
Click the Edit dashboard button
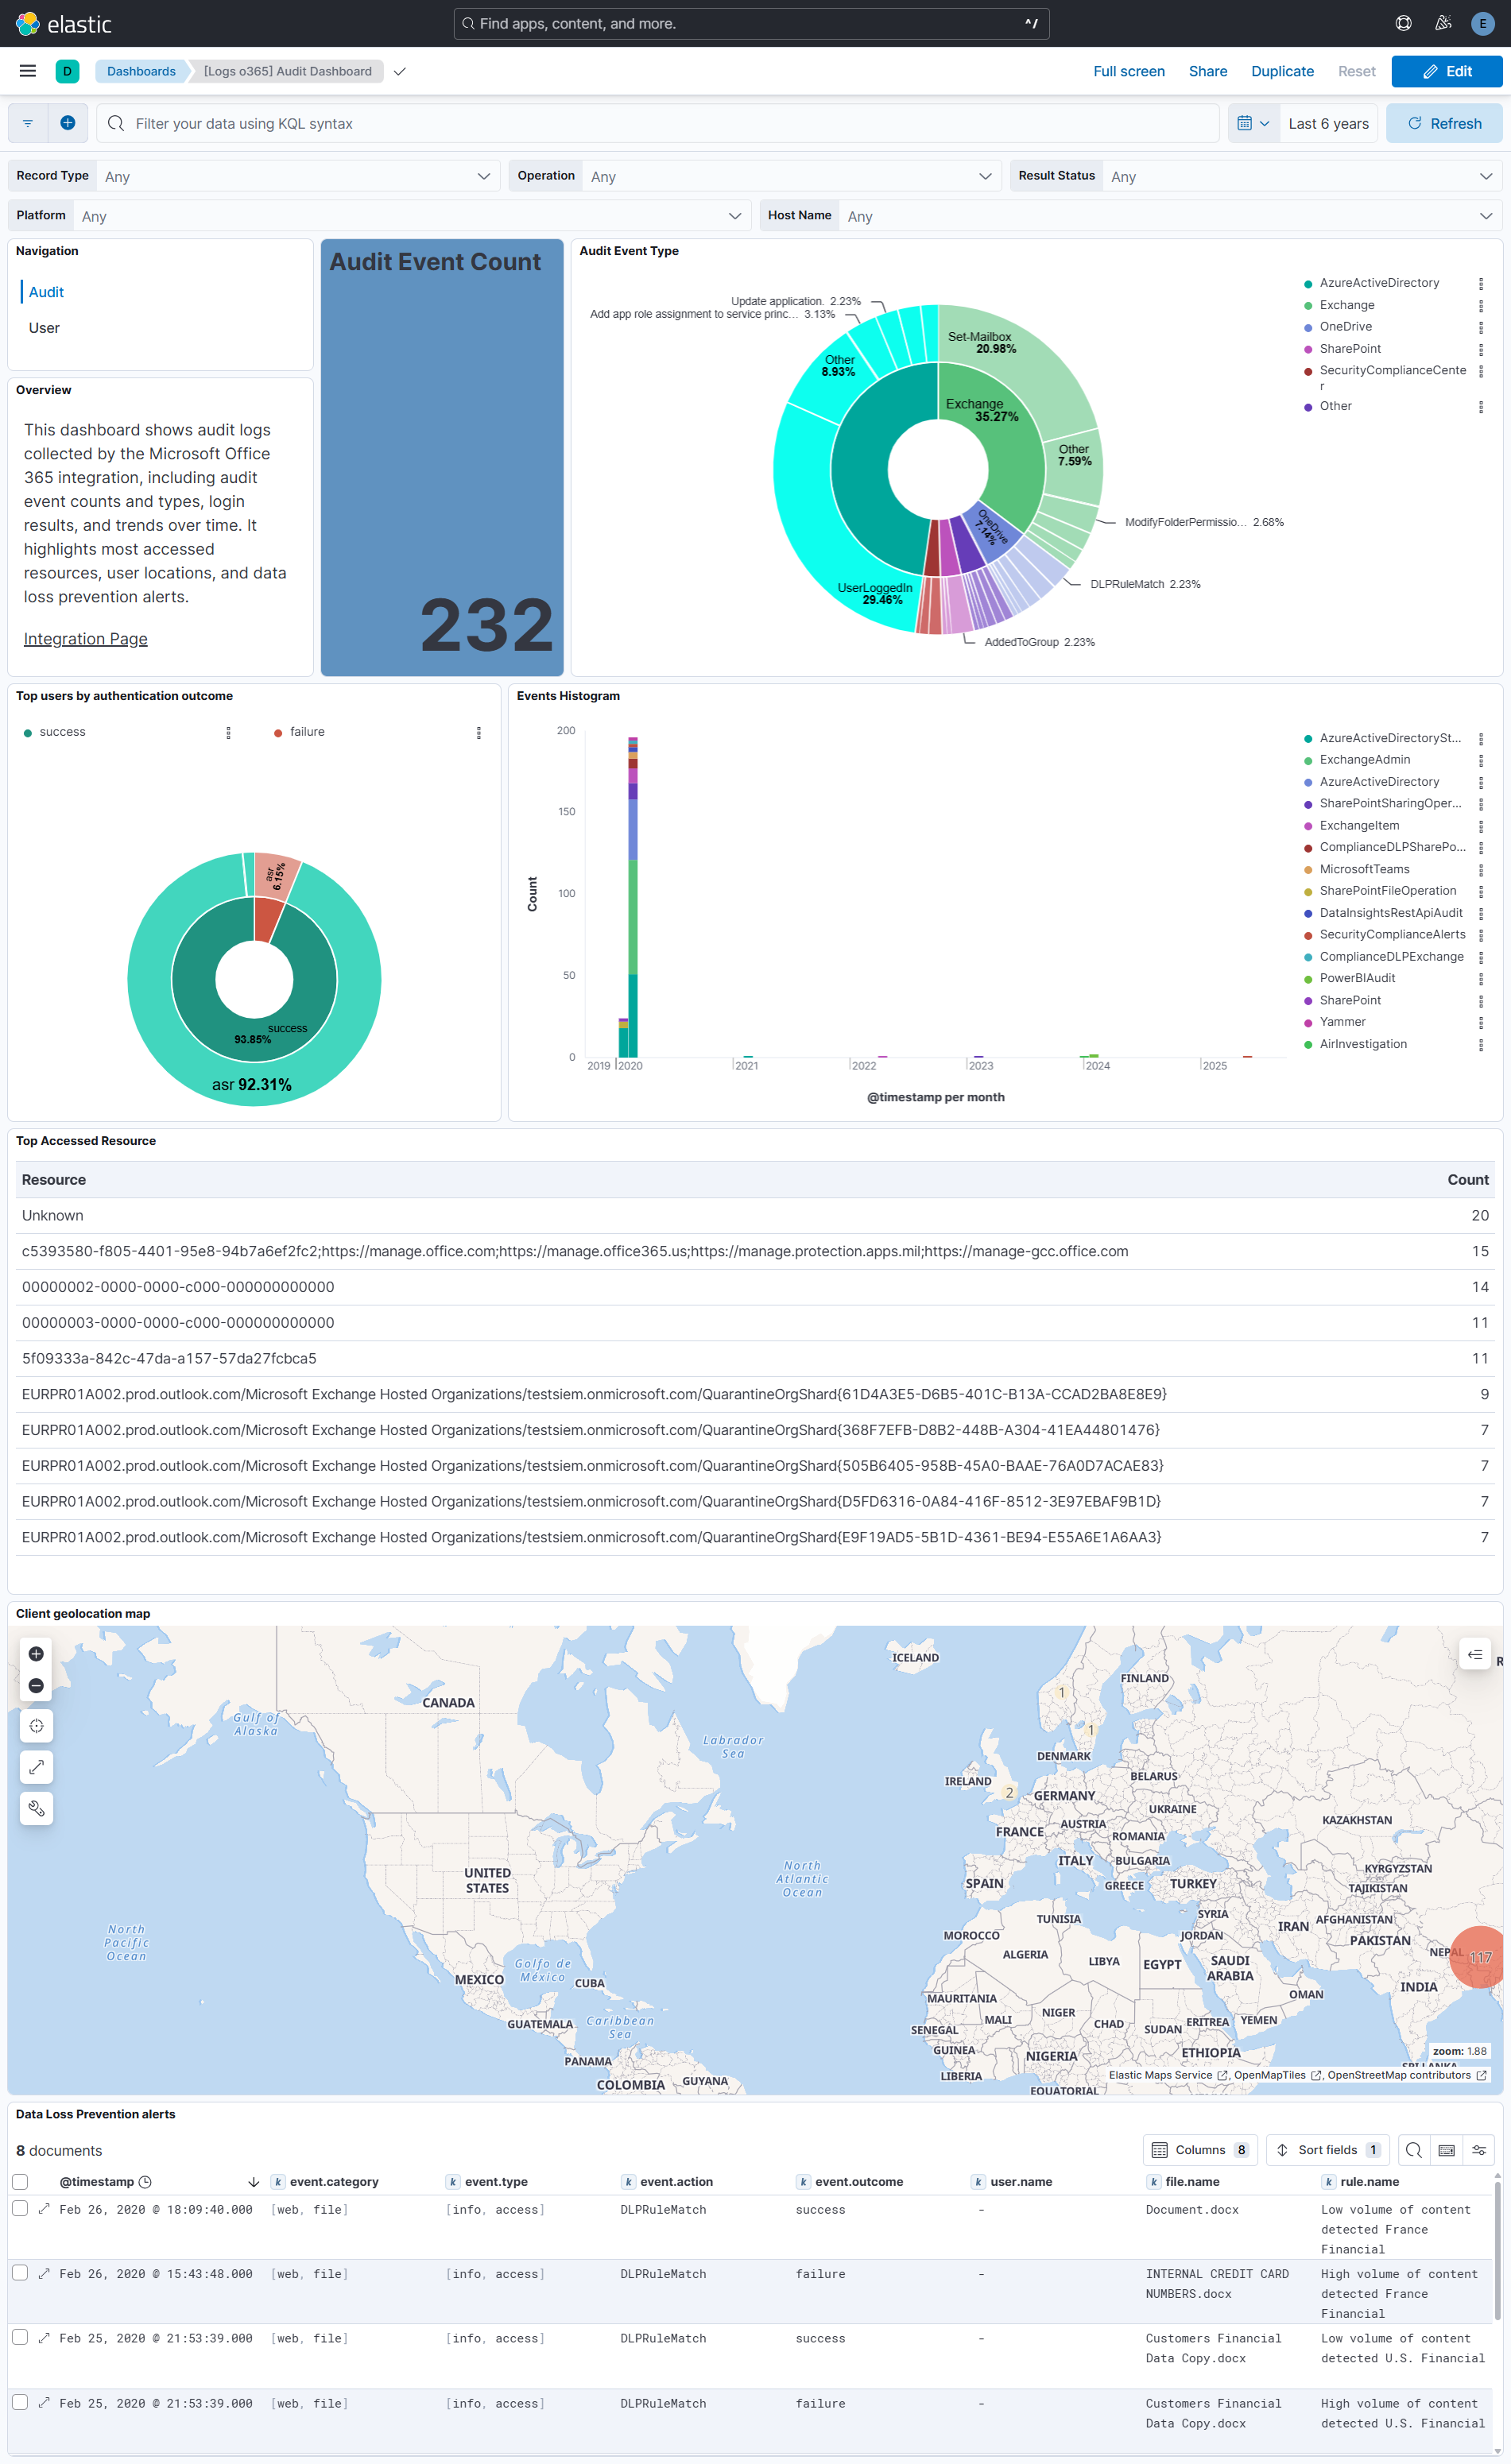coord(1446,70)
